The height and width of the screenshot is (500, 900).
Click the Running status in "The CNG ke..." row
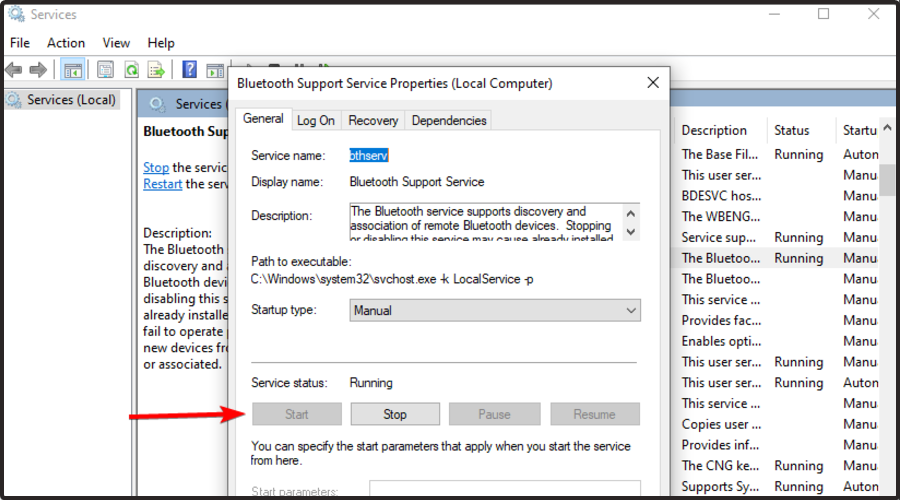[798, 466]
